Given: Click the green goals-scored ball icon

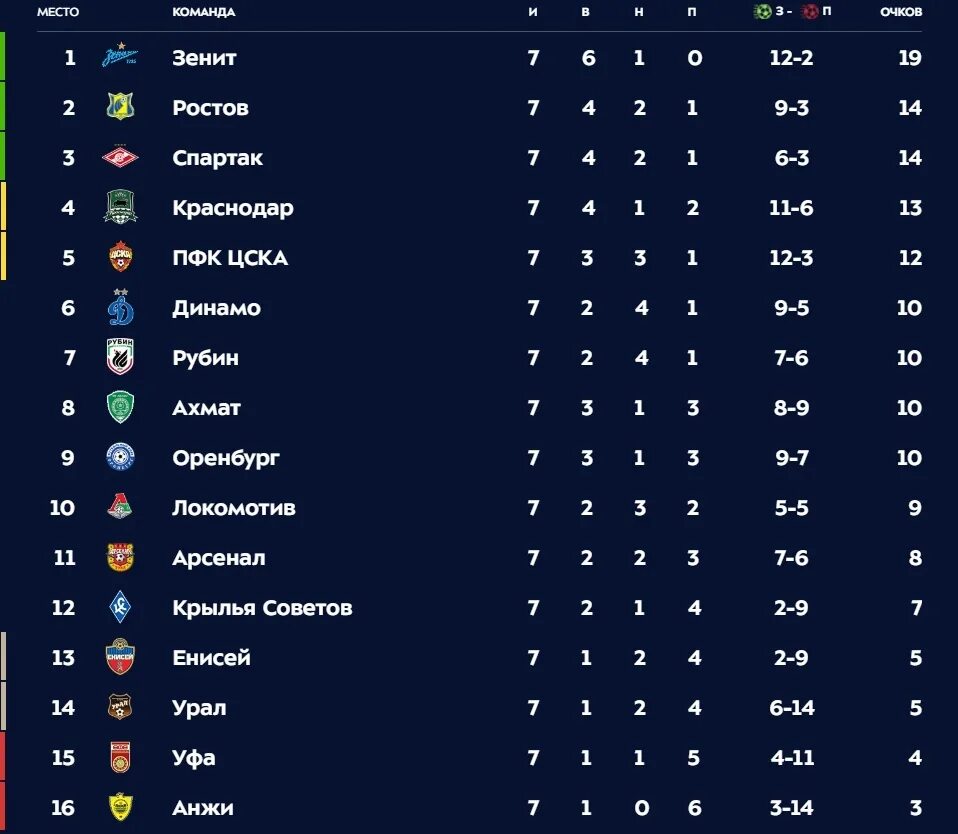Looking at the screenshot, I should tap(764, 12).
